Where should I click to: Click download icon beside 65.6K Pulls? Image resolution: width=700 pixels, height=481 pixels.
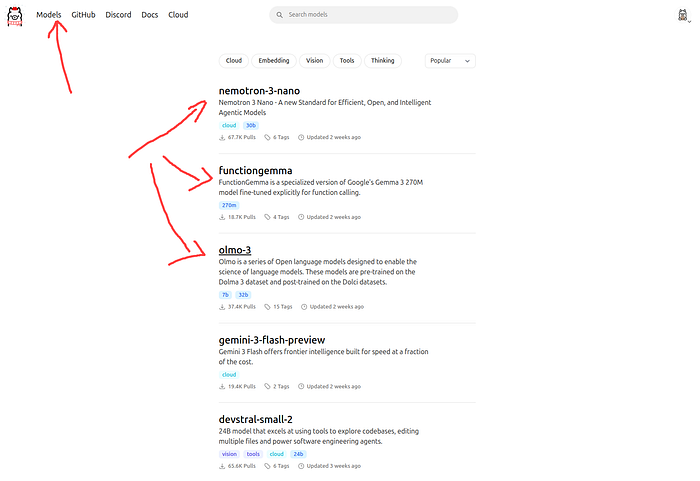222,466
